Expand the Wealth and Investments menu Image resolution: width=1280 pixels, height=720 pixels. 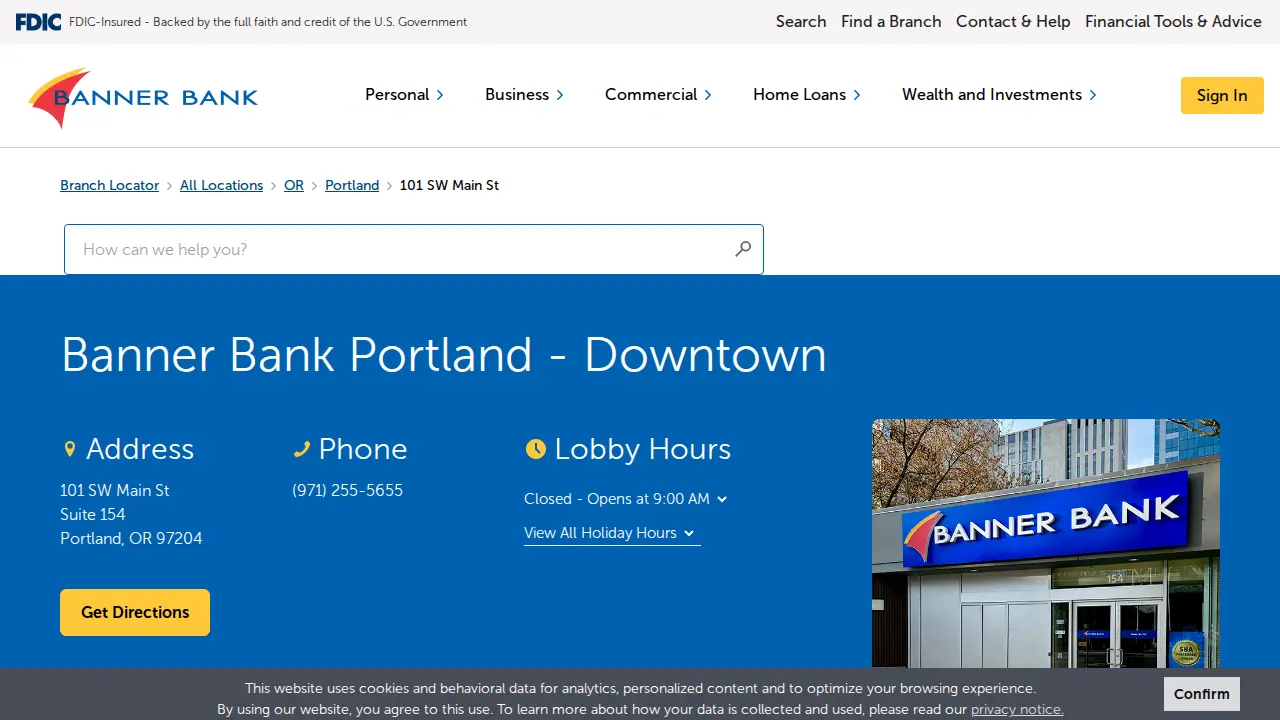point(999,94)
